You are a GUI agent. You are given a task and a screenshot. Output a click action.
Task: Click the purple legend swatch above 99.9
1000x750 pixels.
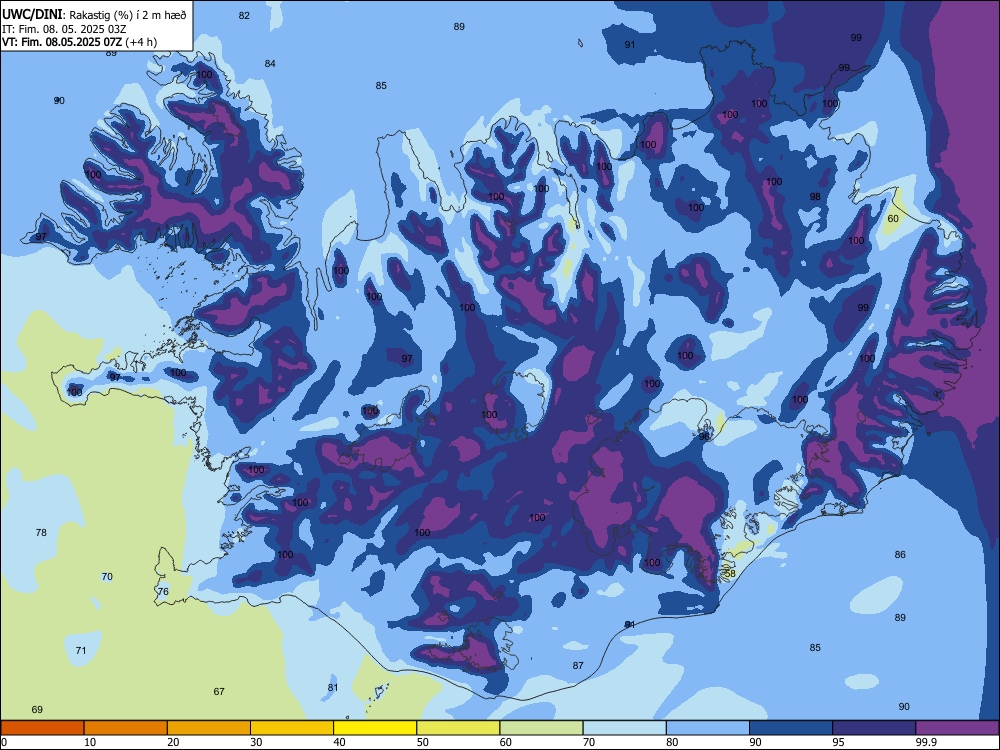pyautogui.click(x=957, y=728)
